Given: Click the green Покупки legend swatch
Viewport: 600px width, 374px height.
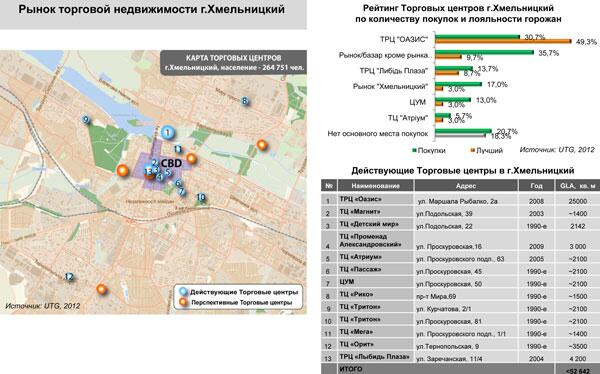Looking at the screenshot, I should pyautogui.click(x=414, y=150).
